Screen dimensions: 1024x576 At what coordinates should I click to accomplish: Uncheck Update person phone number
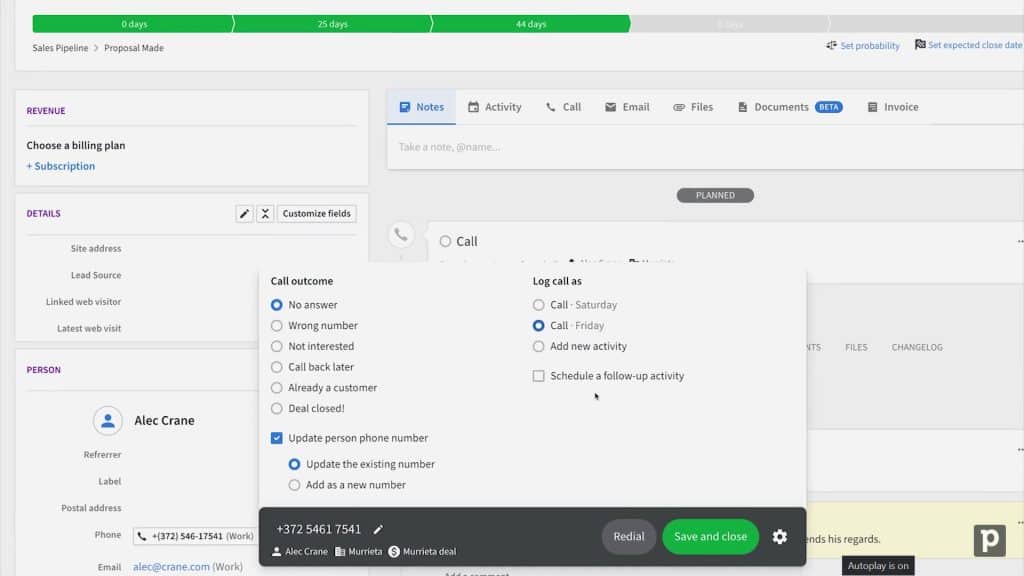pos(277,437)
